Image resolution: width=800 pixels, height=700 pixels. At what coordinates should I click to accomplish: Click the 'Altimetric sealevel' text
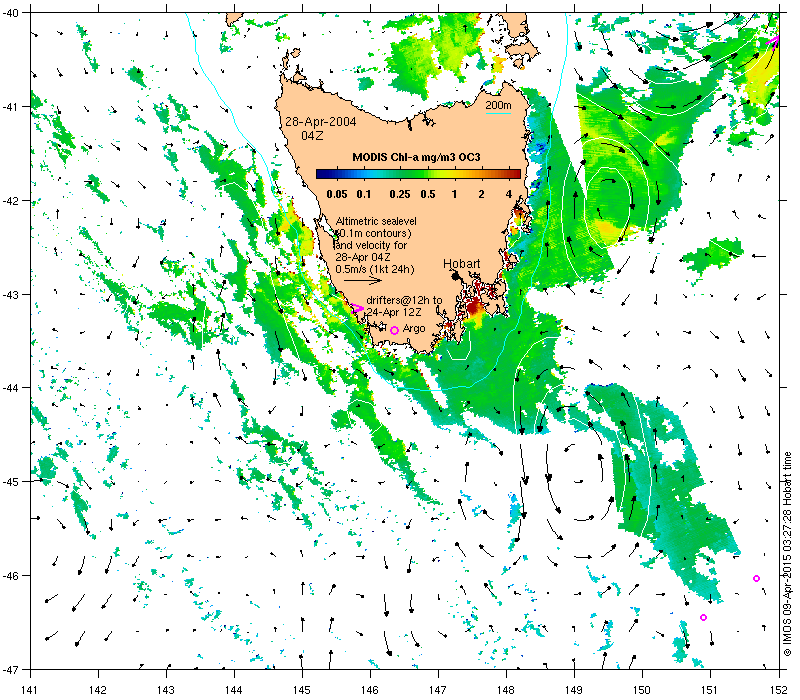376,221
